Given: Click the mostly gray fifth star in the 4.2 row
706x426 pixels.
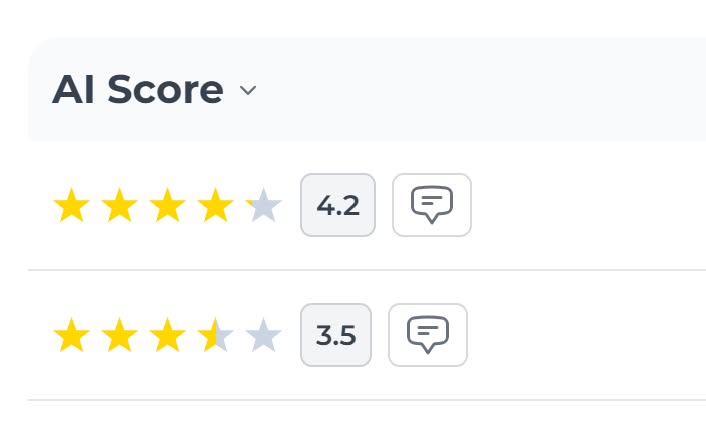Looking at the screenshot, I should click(x=263, y=206).
